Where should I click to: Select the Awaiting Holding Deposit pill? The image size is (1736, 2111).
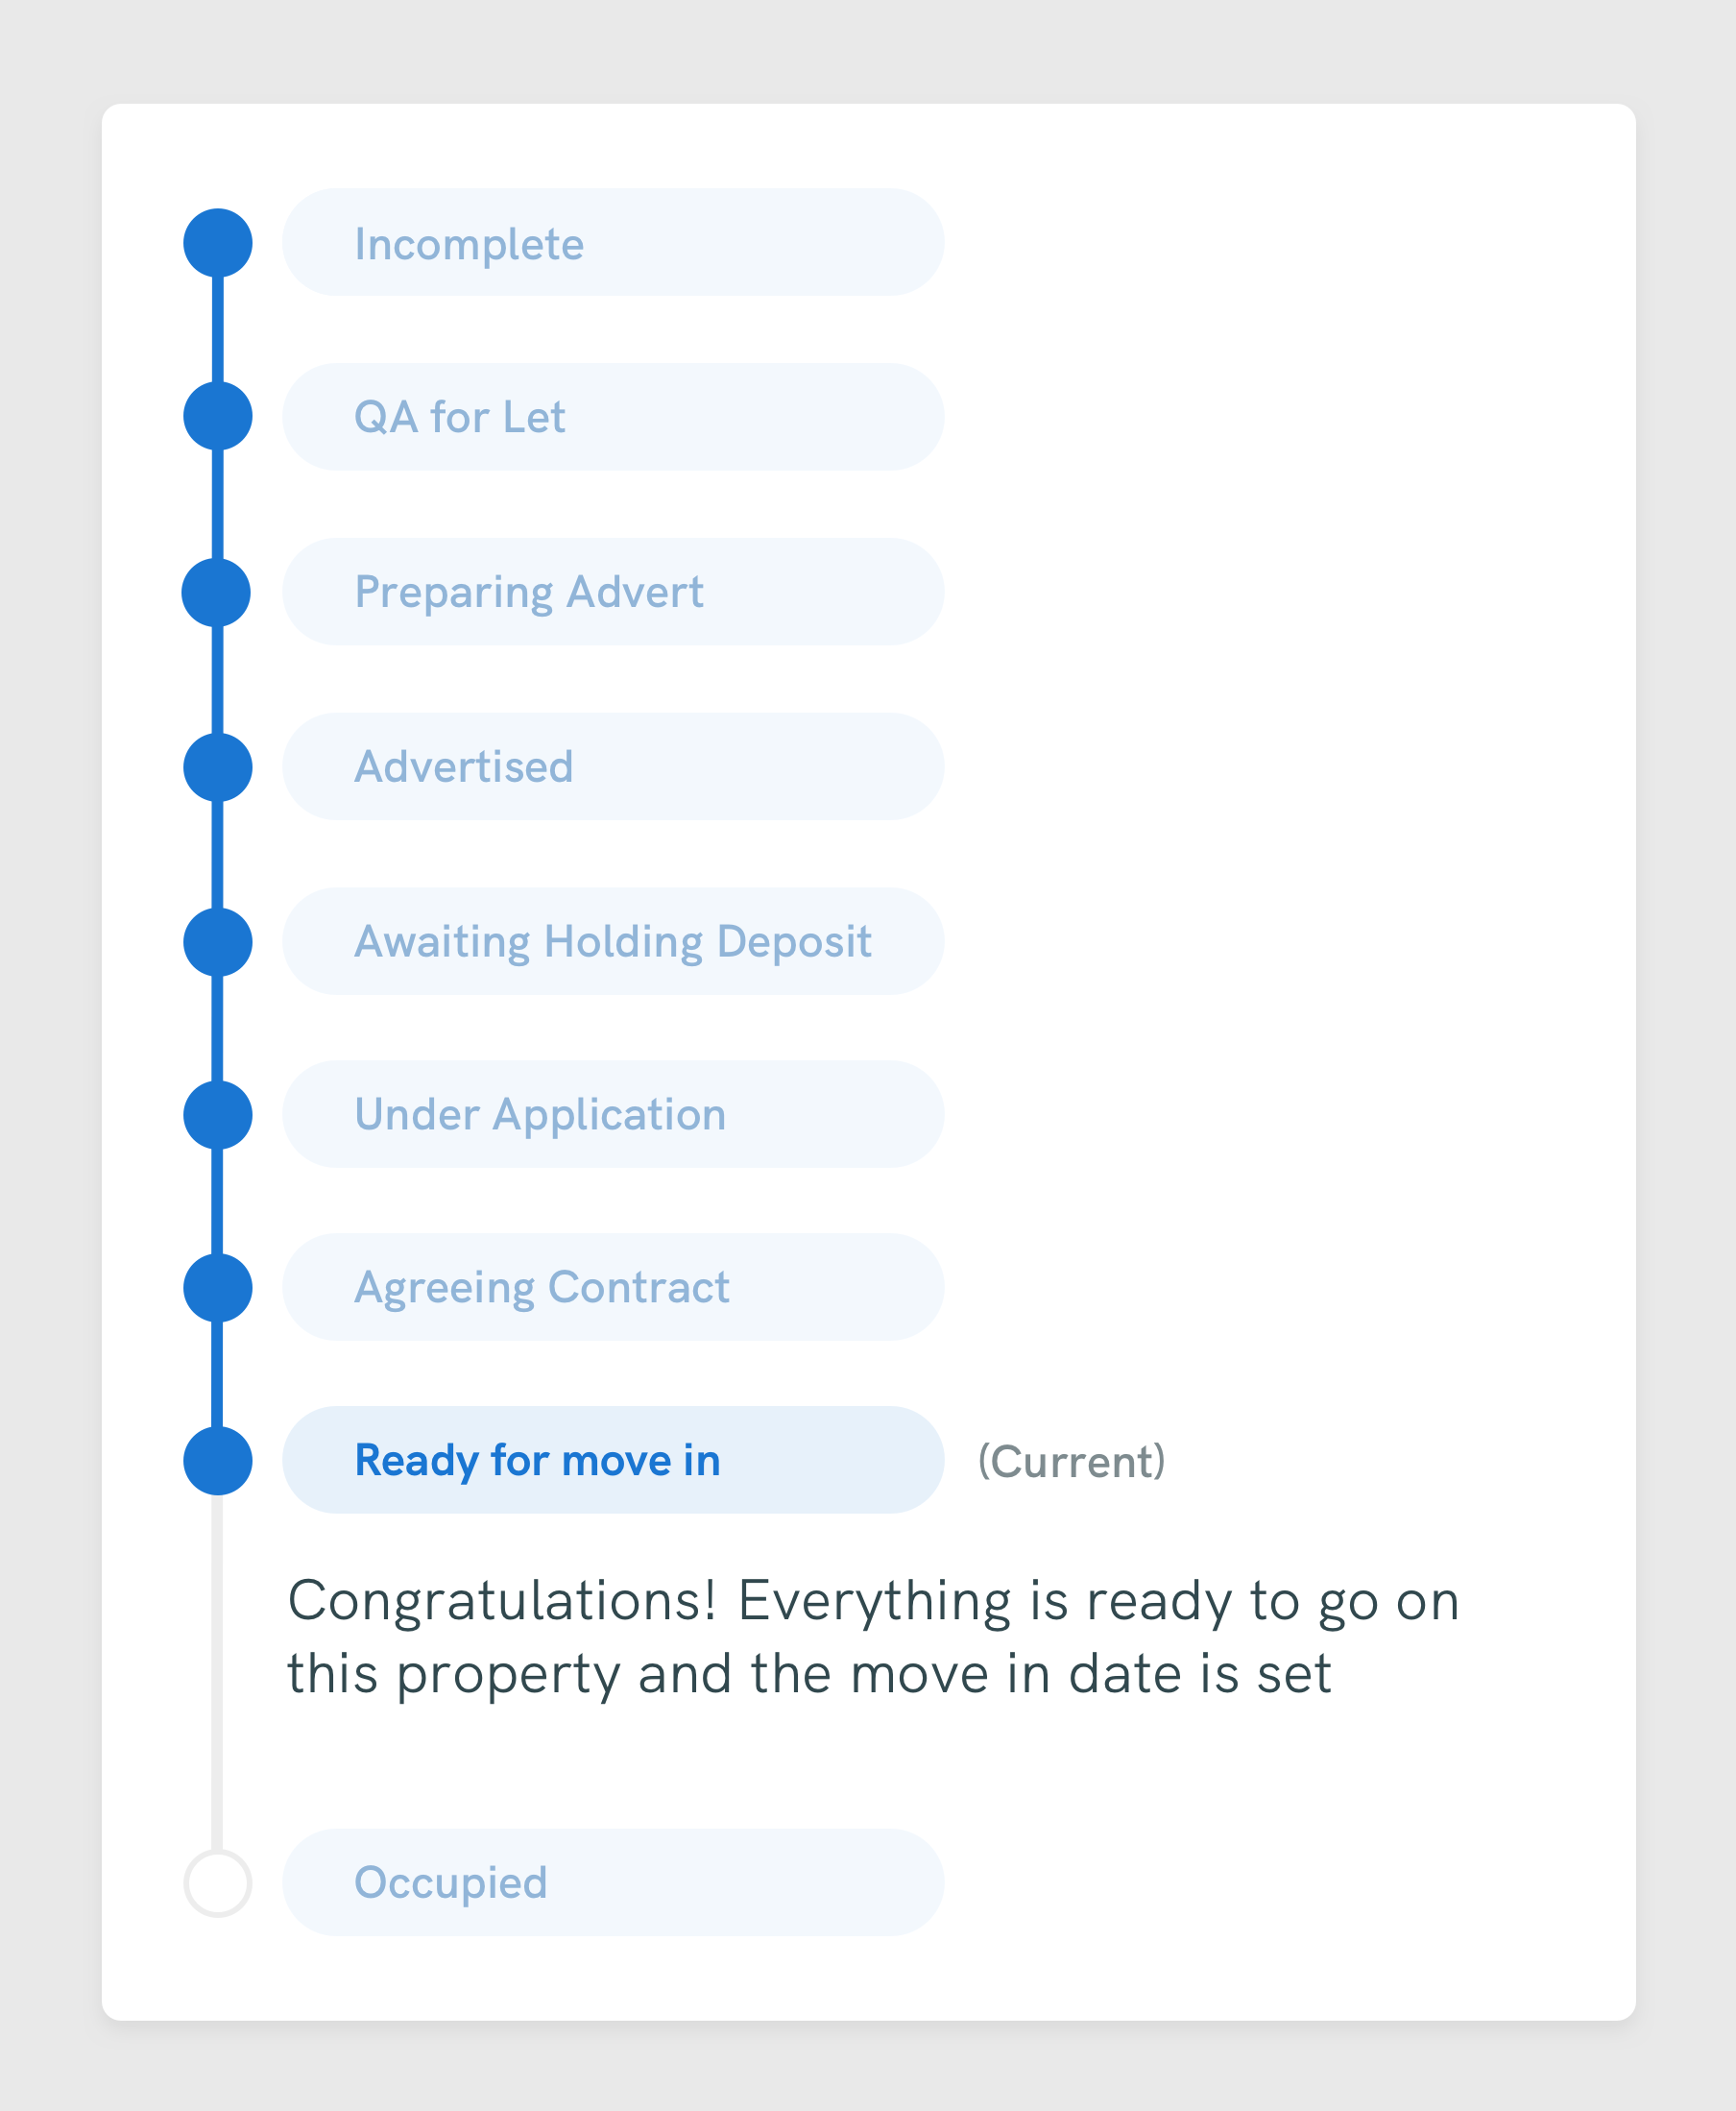613,941
